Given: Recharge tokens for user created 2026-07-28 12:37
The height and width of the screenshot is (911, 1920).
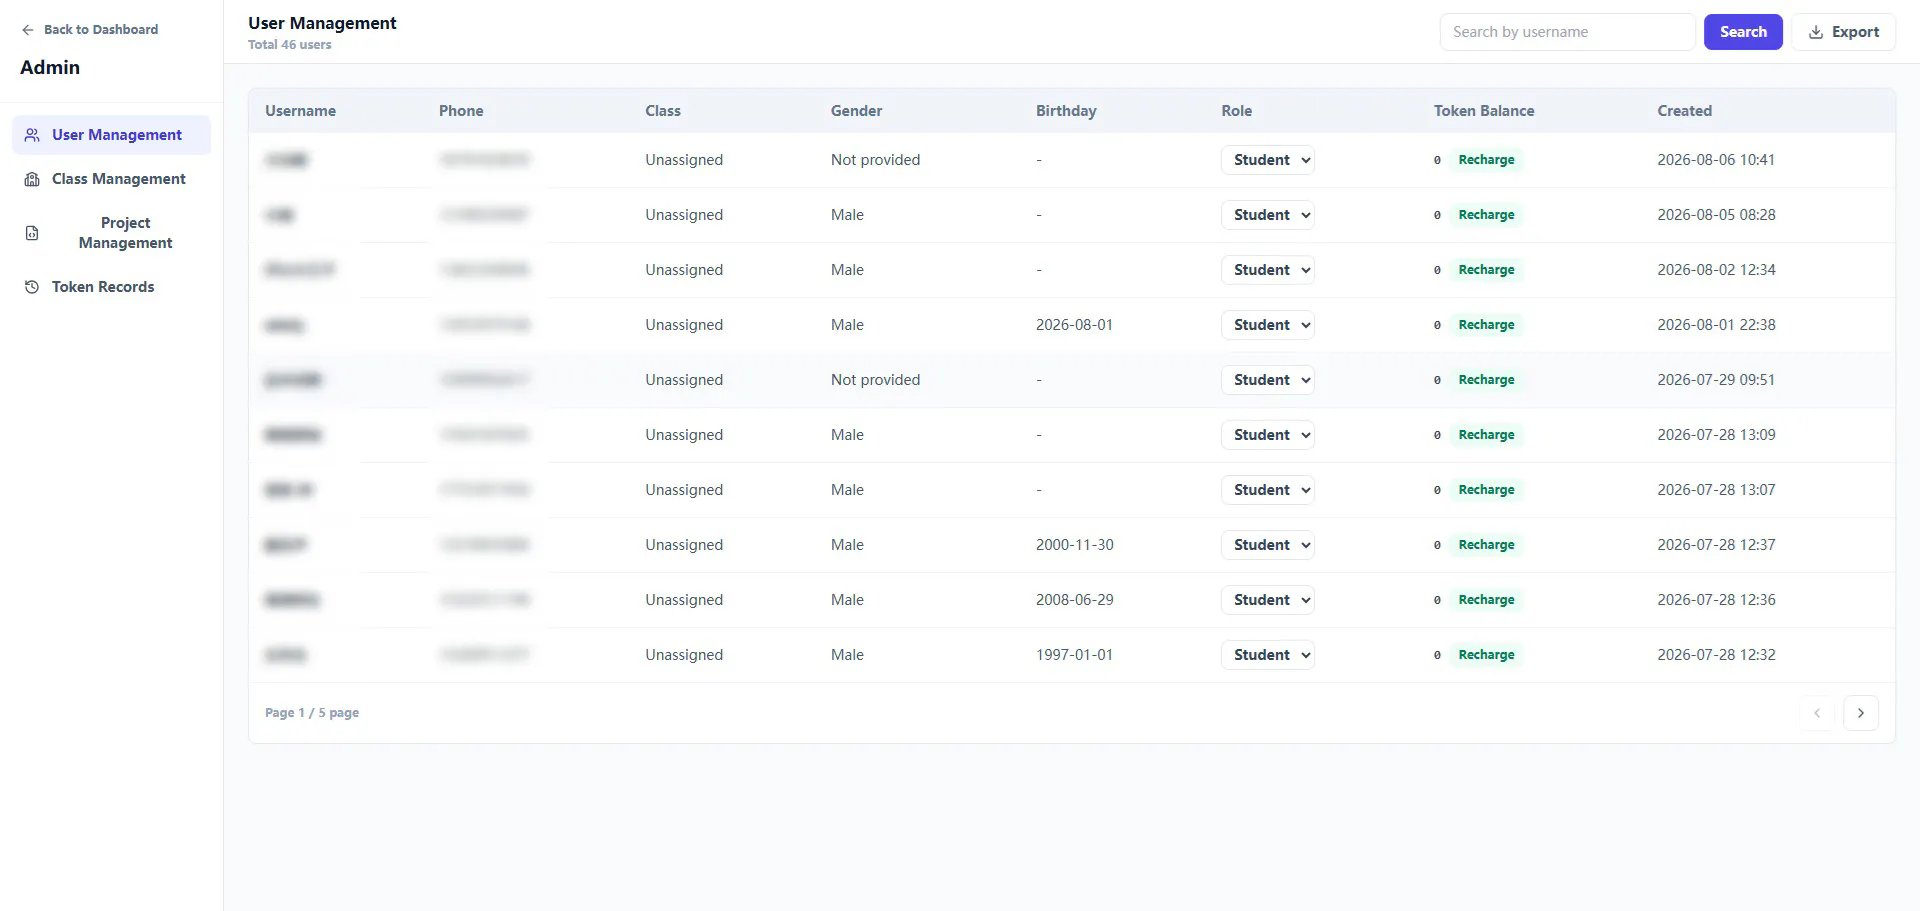Looking at the screenshot, I should [x=1486, y=545].
